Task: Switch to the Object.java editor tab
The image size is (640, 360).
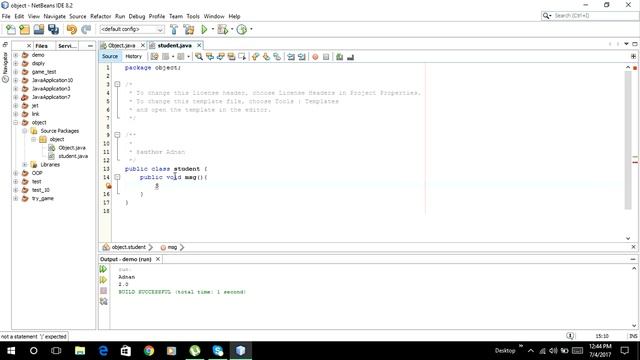Action: (121, 45)
